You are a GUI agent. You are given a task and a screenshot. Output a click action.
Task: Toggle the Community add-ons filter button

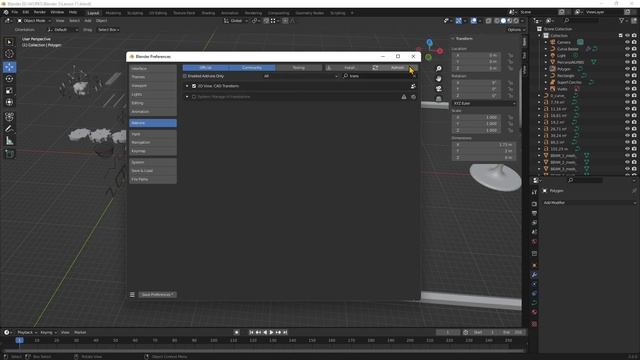coord(252,68)
